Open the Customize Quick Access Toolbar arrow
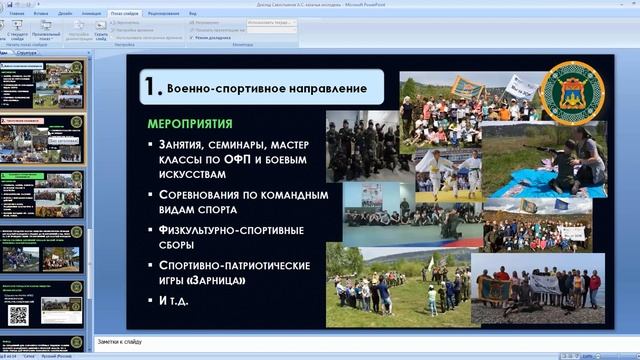 38,4
